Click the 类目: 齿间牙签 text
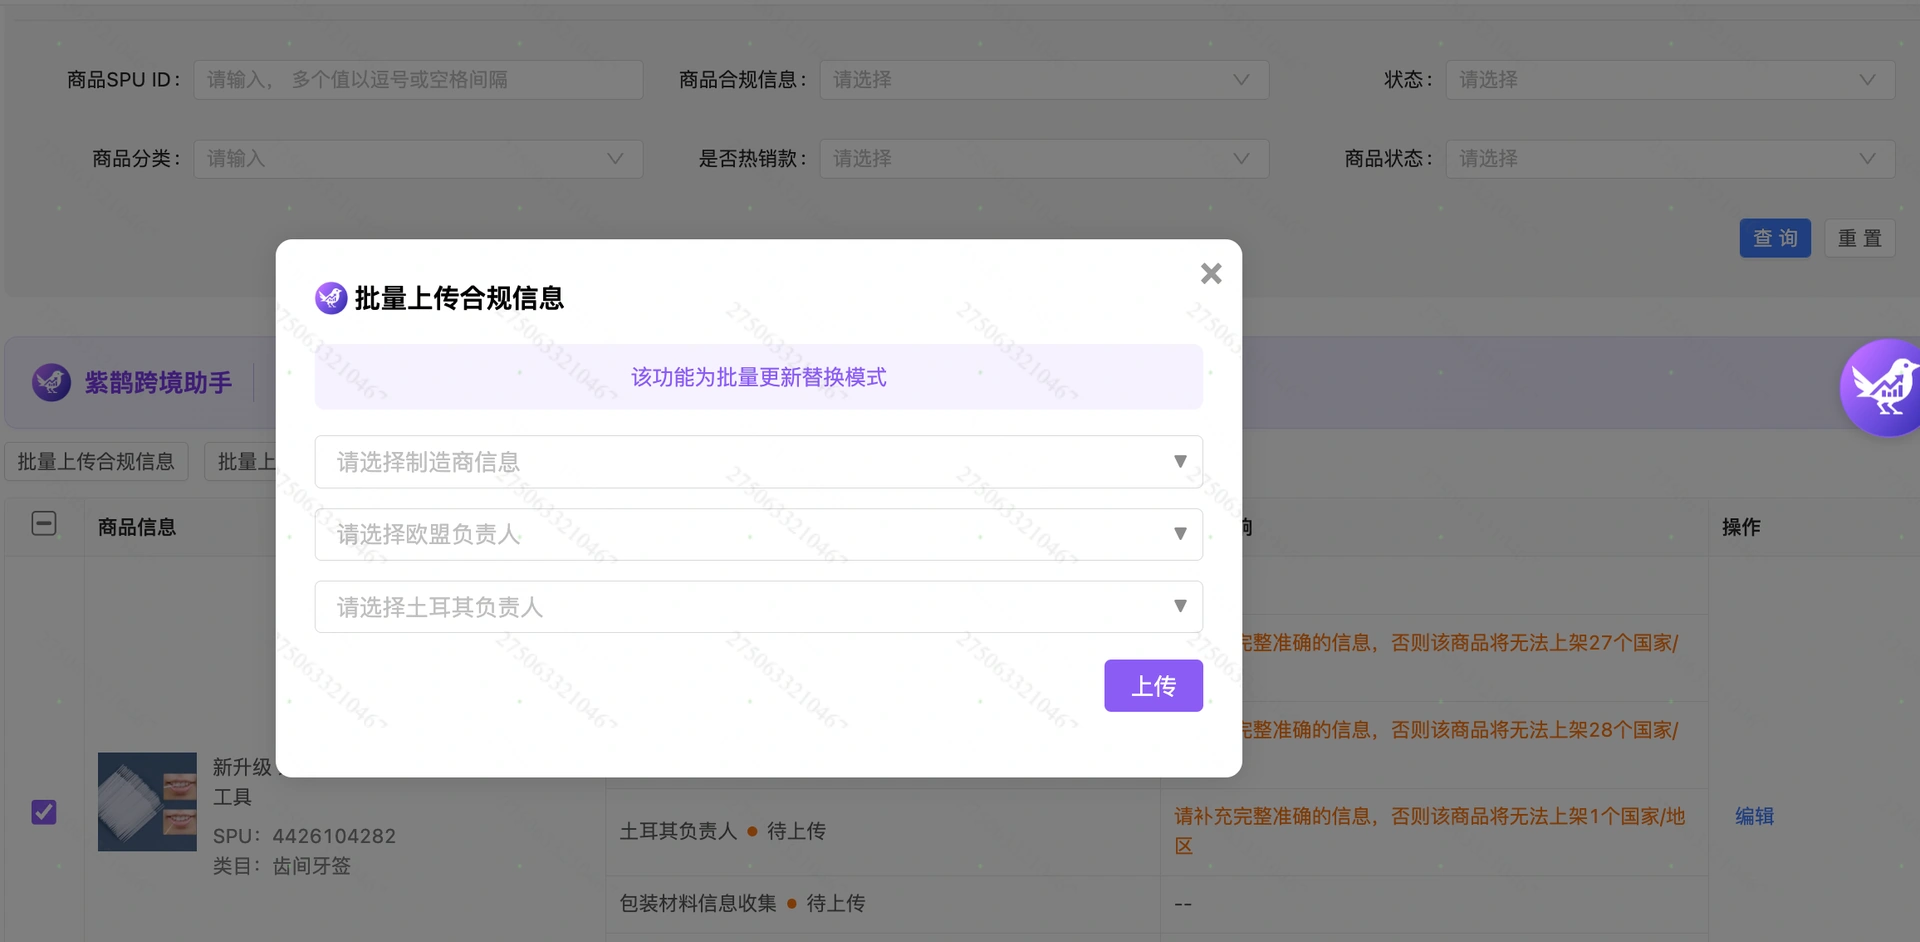The image size is (1920, 942). coord(281,866)
